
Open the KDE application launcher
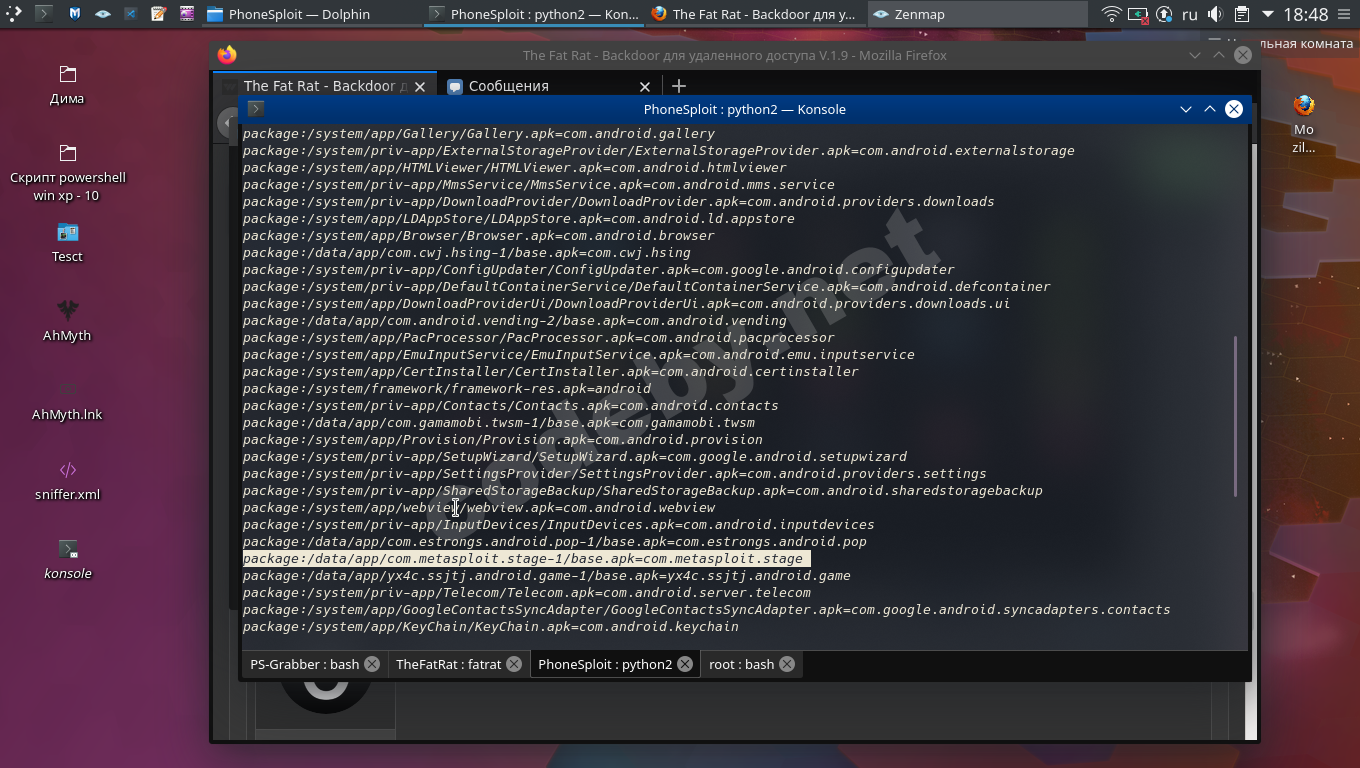tap(14, 14)
